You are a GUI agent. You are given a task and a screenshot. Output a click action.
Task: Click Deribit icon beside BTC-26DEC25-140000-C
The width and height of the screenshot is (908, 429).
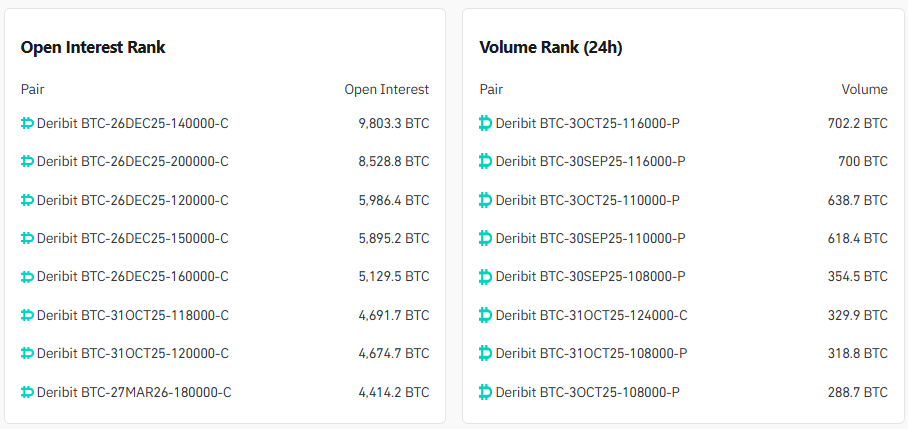[27, 123]
